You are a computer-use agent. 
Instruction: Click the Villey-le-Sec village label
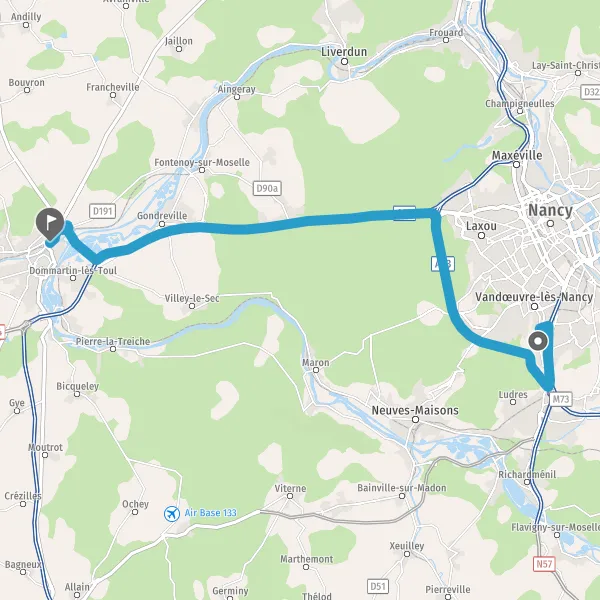pyautogui.click(x=192, y=298)
